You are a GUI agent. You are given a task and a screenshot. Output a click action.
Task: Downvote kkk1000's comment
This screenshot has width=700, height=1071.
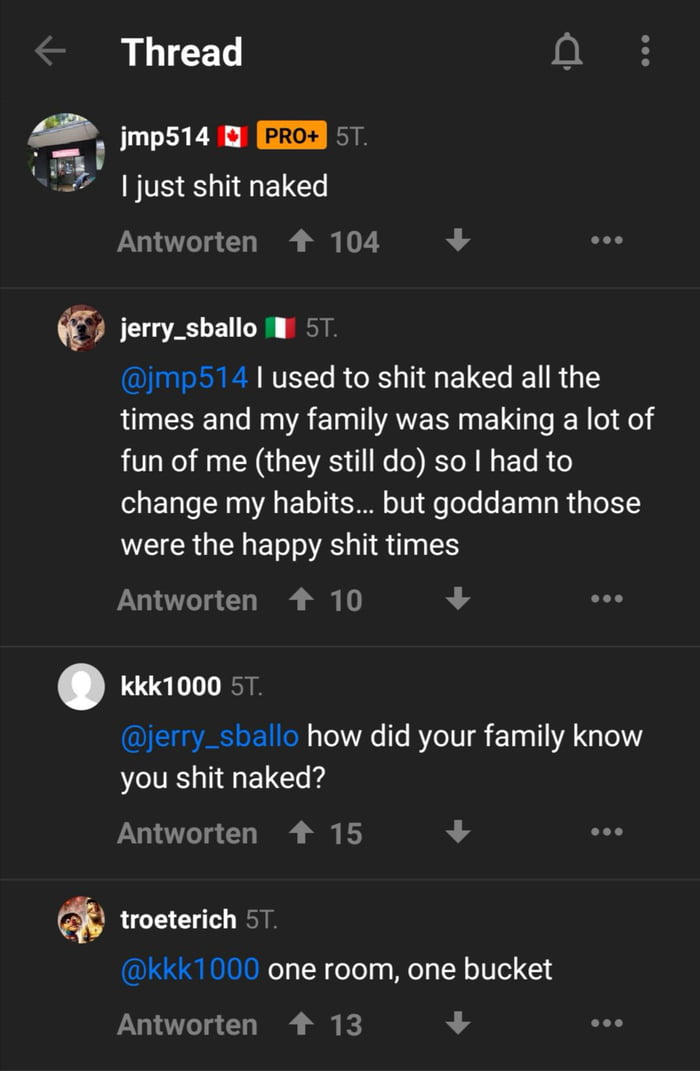[x=458, y=832]
